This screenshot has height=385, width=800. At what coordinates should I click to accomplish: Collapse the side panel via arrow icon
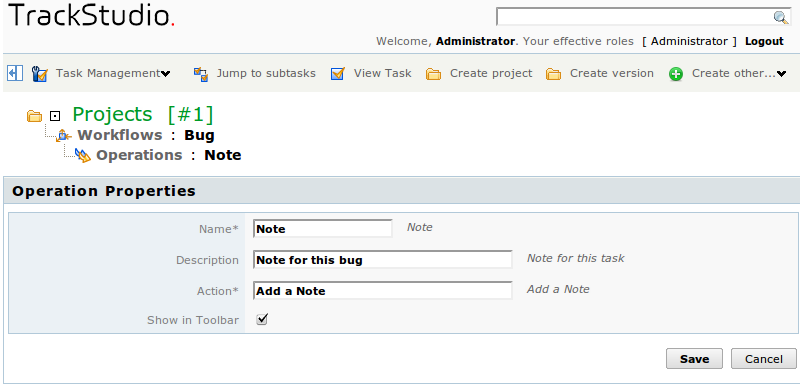15,73
